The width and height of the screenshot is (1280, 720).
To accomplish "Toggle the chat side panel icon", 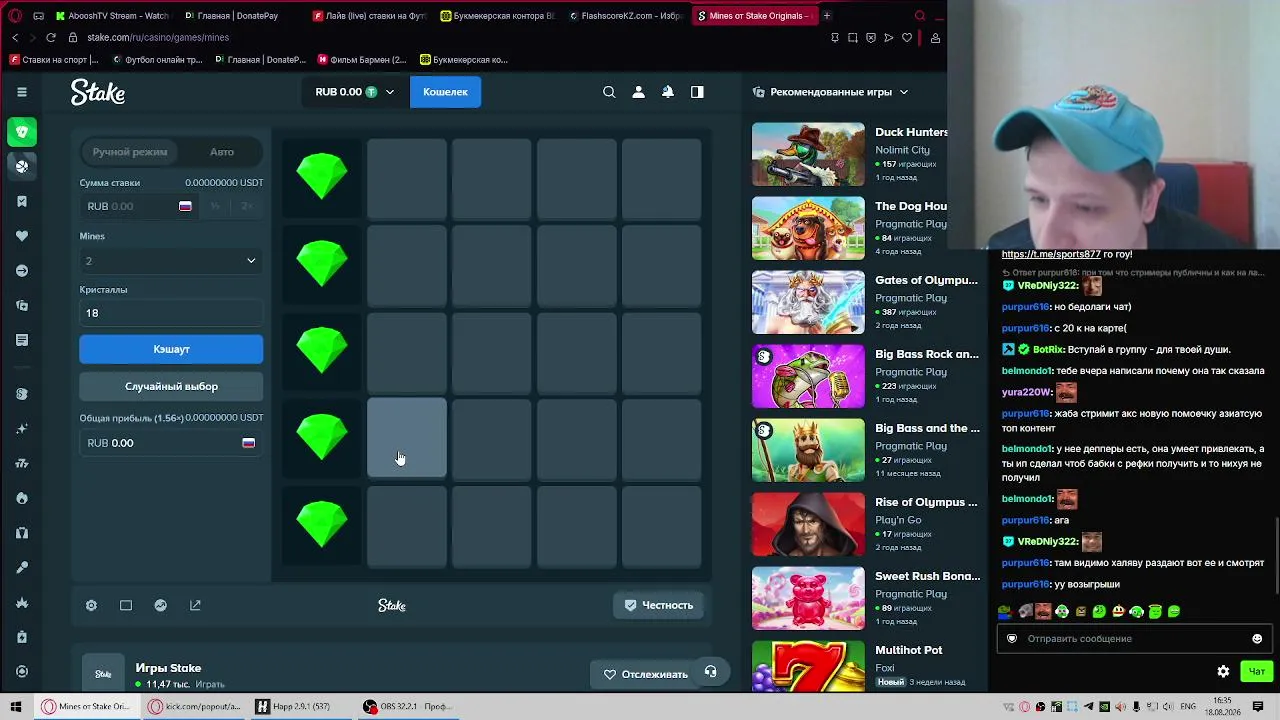I will [x=697, y=92].
